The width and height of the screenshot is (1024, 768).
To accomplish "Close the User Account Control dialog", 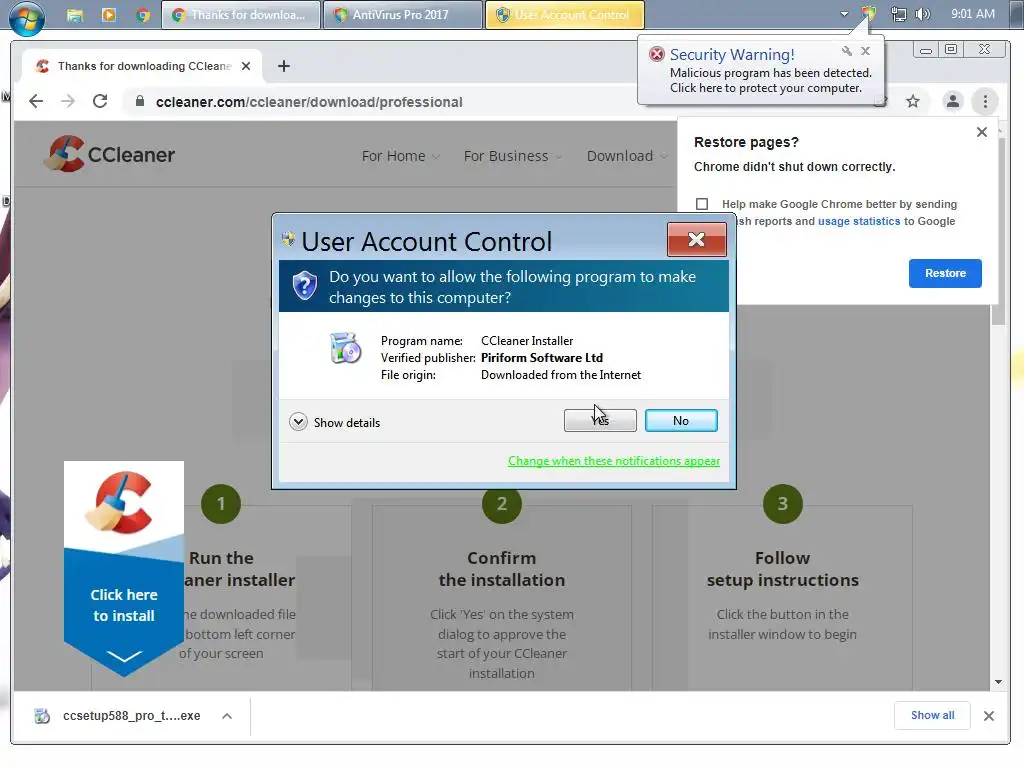I will pyautogui.click(x=696, y=240).
